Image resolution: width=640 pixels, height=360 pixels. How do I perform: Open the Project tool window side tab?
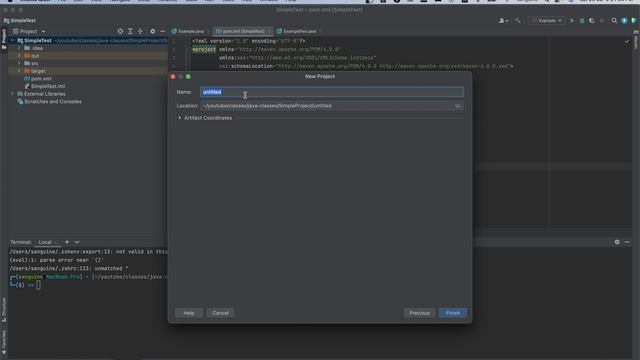coord(4,39)
